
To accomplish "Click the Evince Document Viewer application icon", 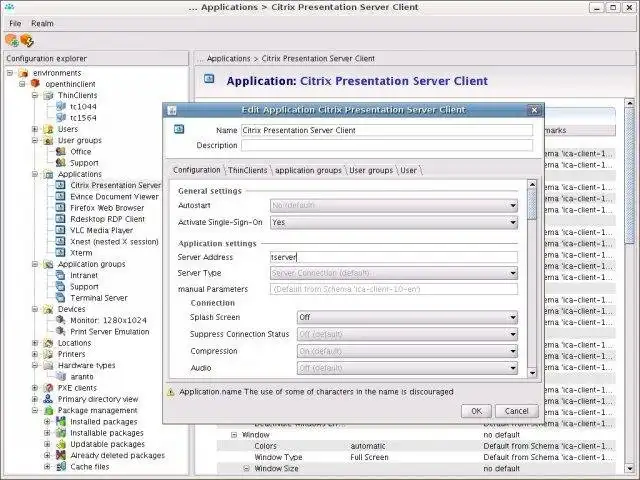I will point(60,196).
